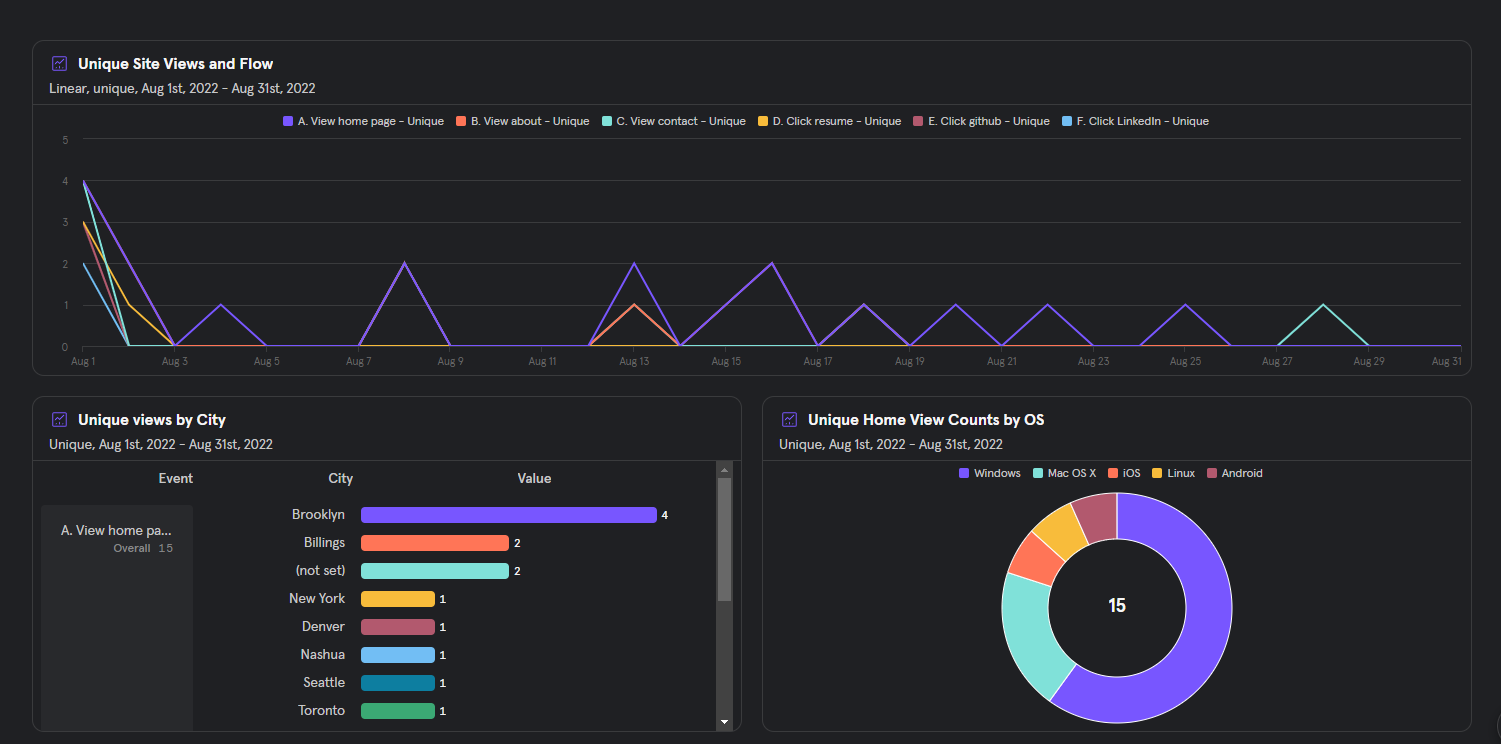
Task: Click the New York city label
Action: [317, 599]
